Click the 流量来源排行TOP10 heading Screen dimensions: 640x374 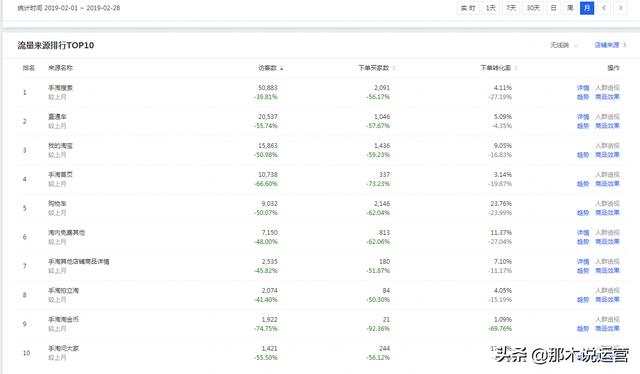click(56, 45)
